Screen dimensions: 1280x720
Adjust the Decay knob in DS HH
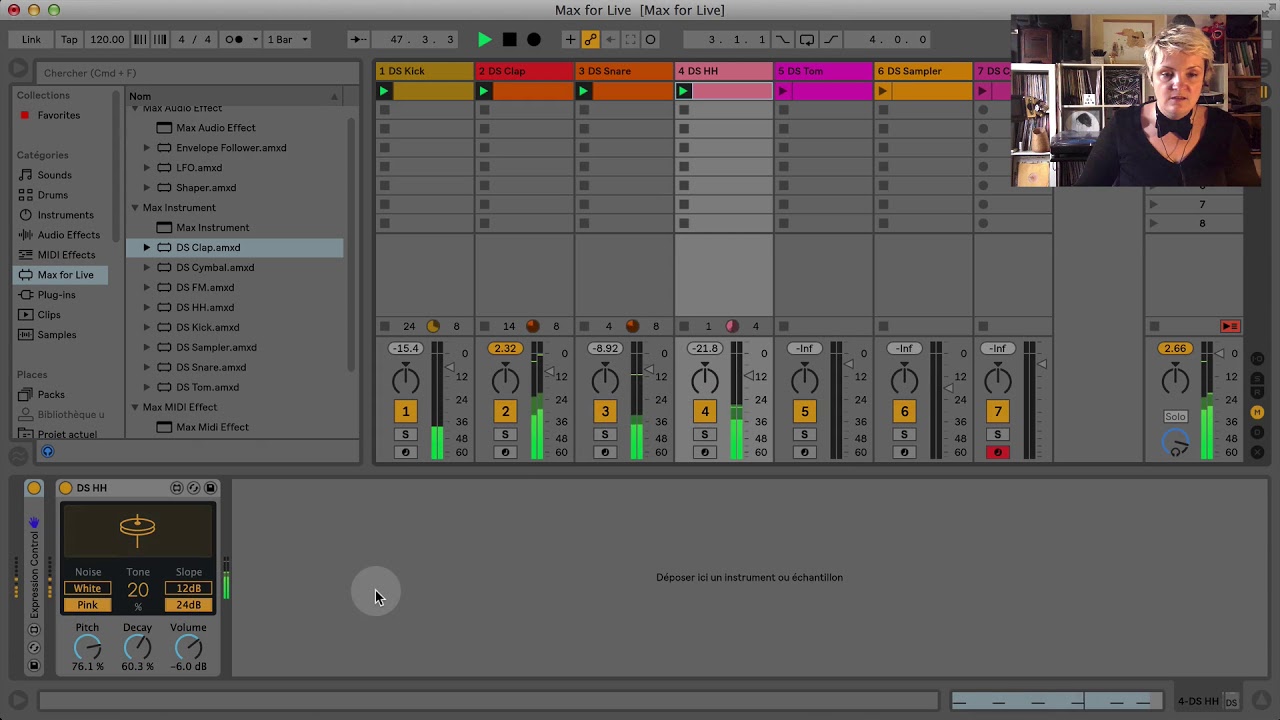[x=137, y=648]
